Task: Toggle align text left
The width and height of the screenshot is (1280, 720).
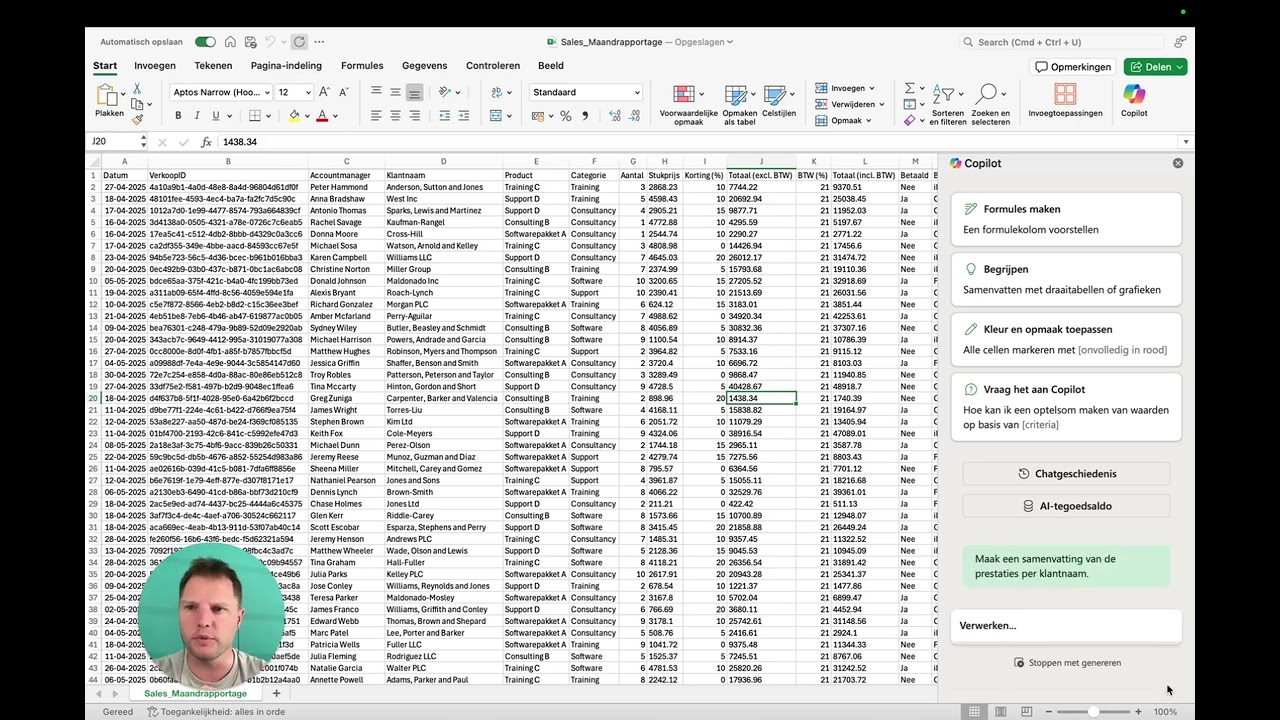Action: click(x=376, y=116)
